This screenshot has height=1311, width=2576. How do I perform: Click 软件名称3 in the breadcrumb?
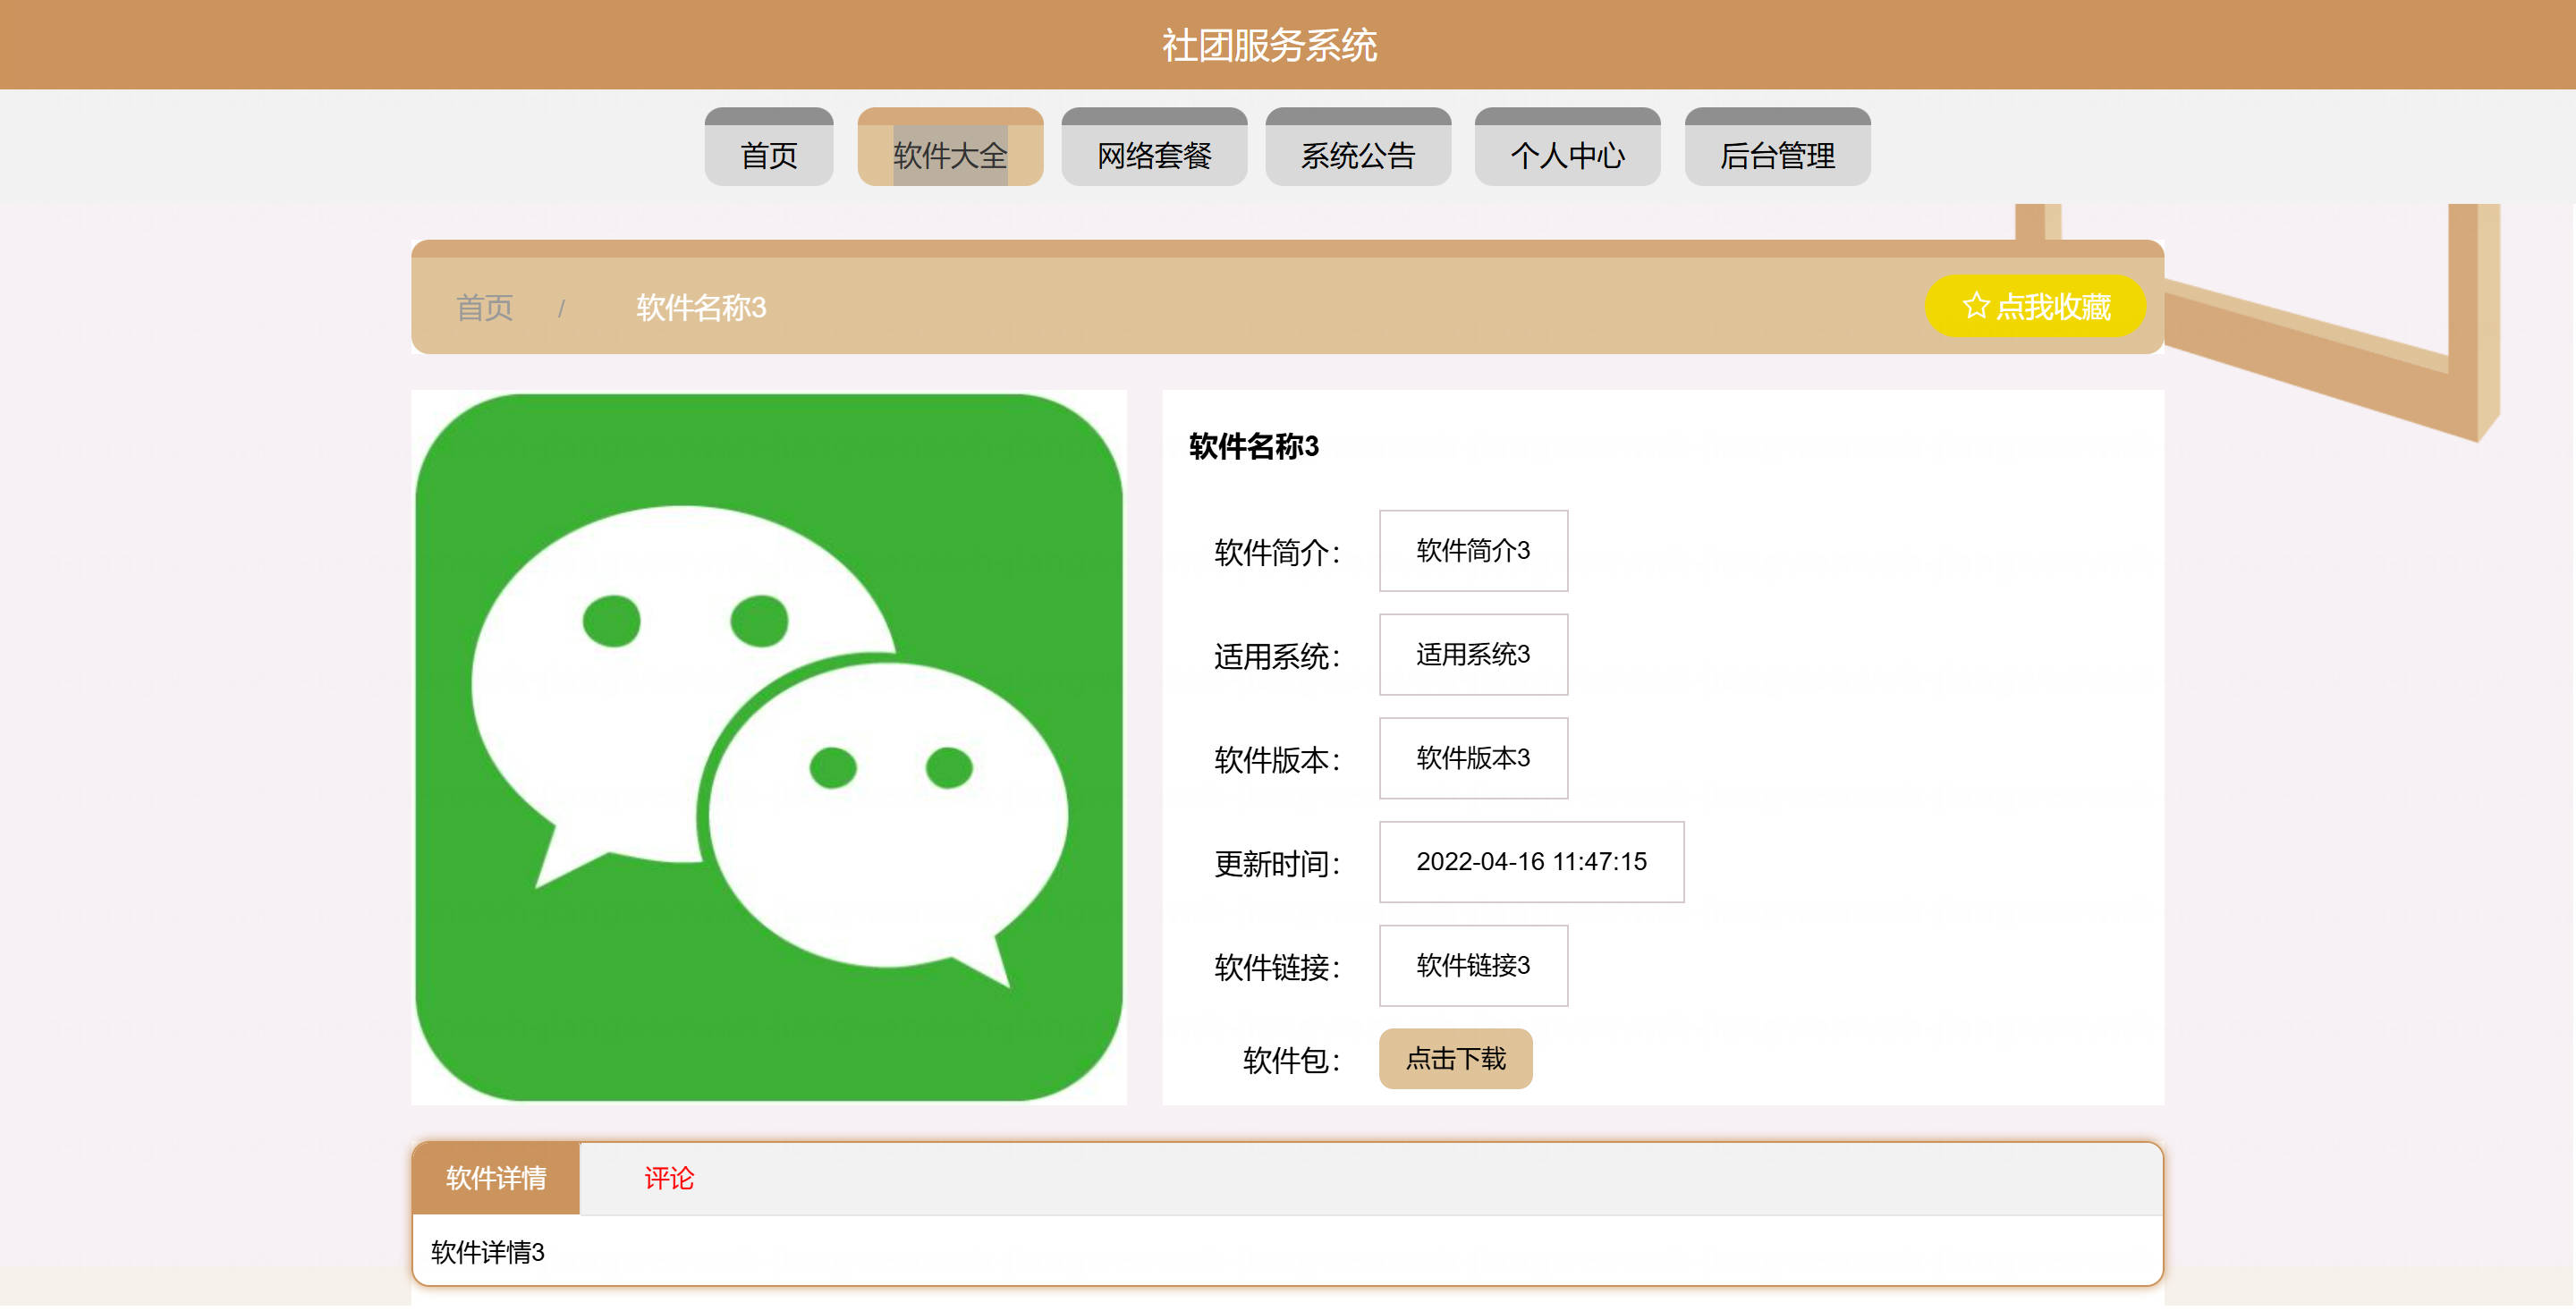pyautogui.click(x=701, y=308)
